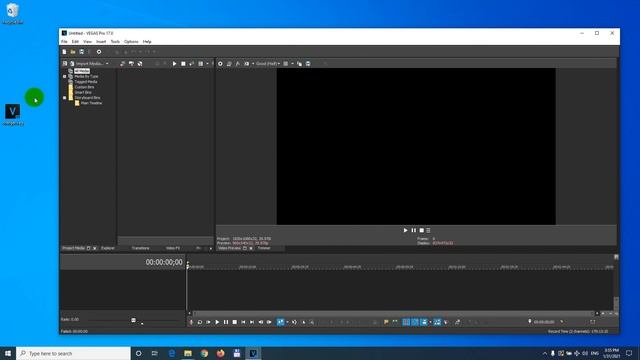
Task: Select Smart Bins folder
Action: pyautogui.click(x=83, y=92)
